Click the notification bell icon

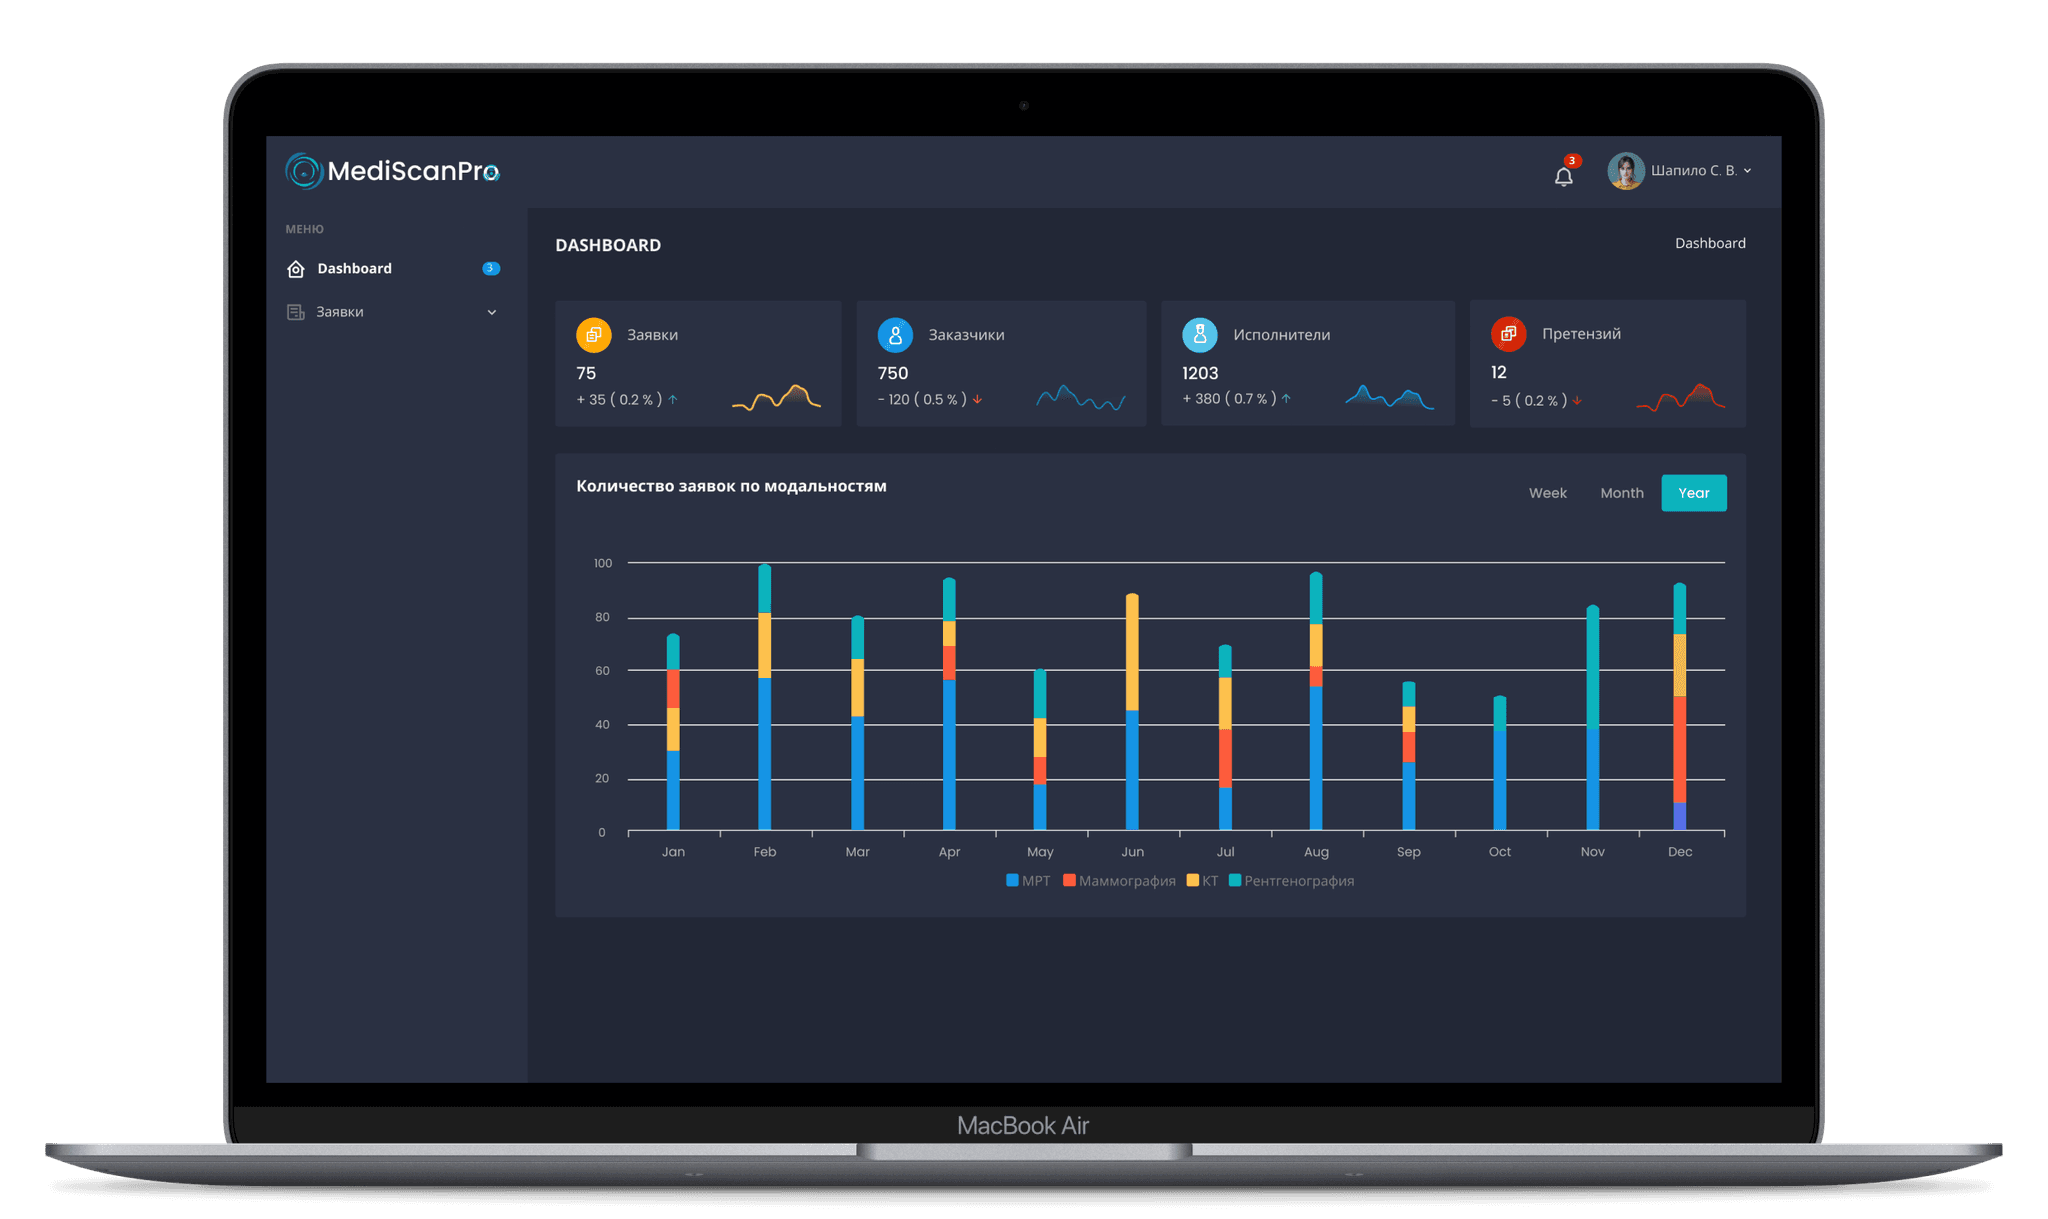[1563, 177]
